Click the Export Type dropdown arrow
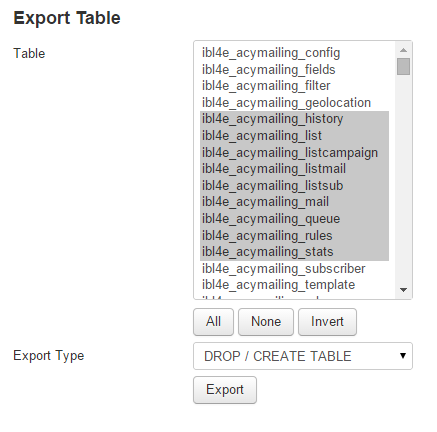 403,356
